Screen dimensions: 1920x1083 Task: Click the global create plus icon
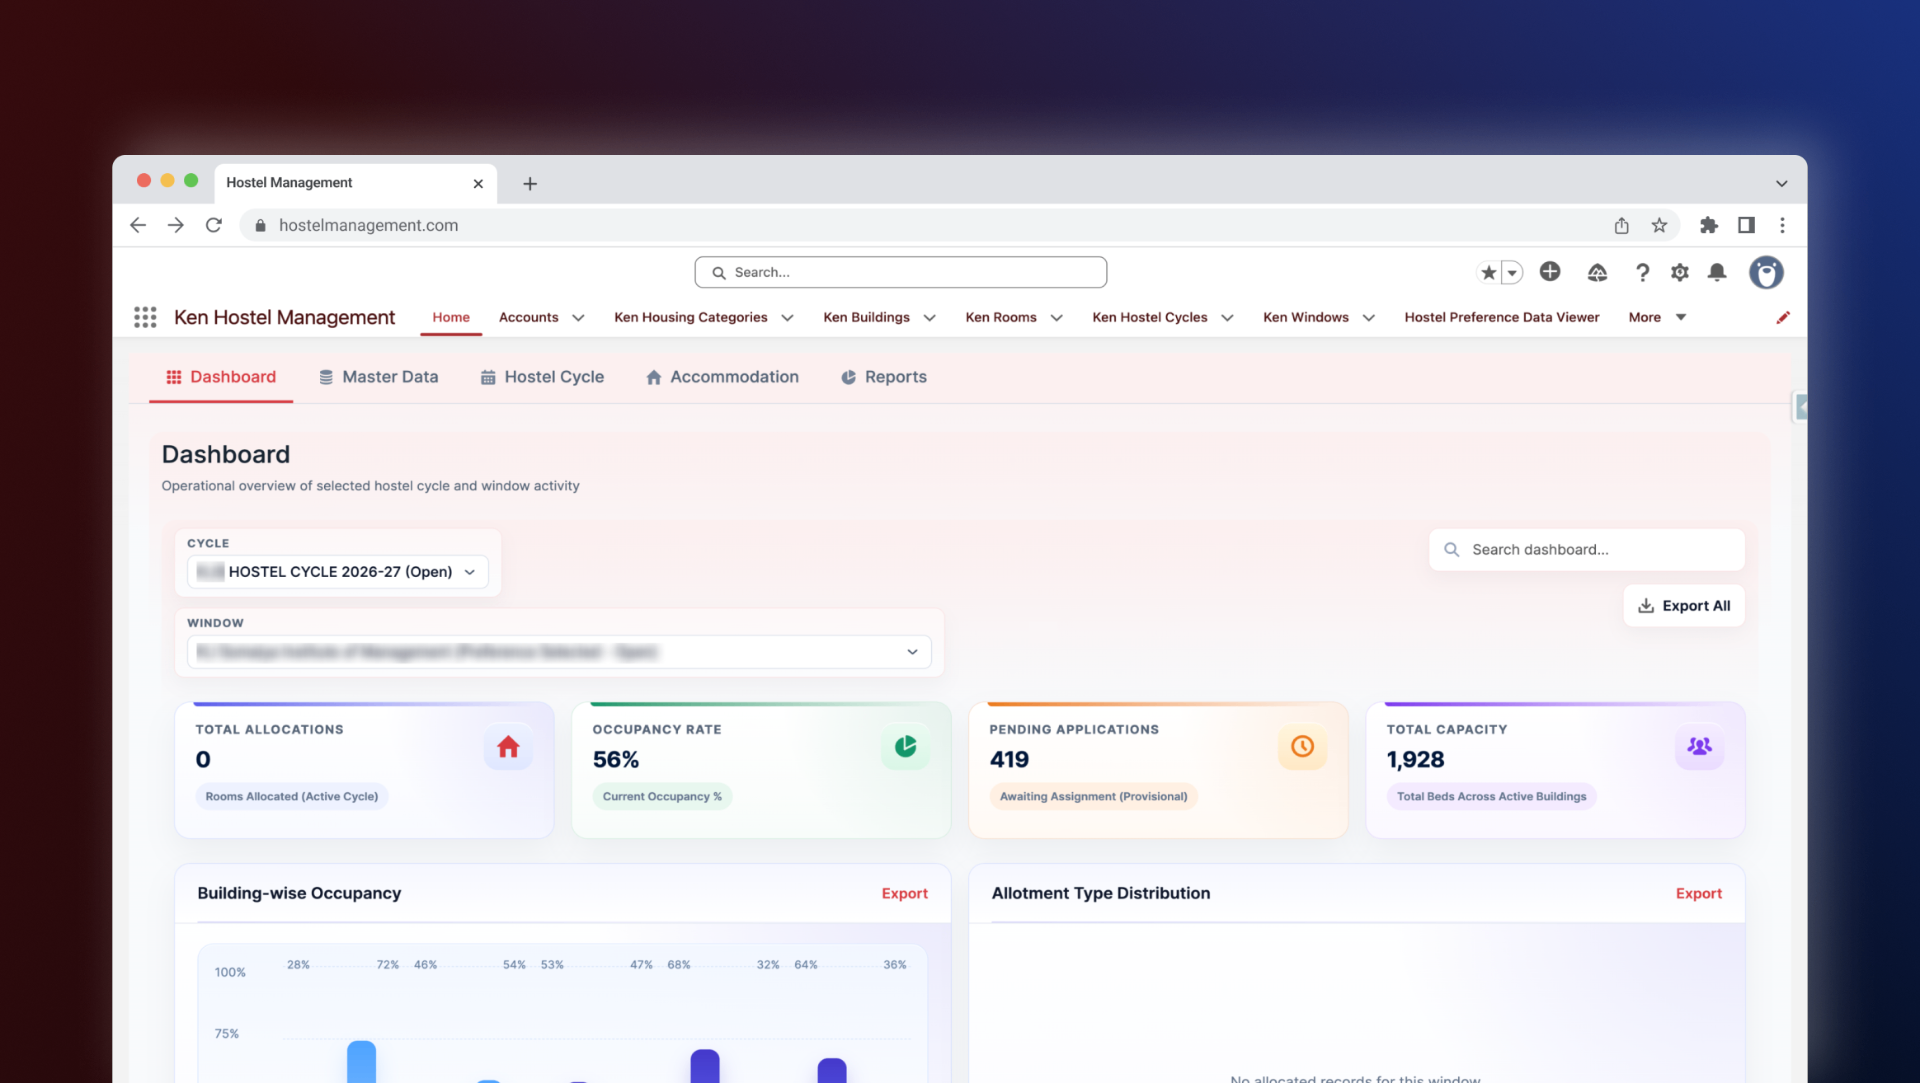click(1550, 271)
